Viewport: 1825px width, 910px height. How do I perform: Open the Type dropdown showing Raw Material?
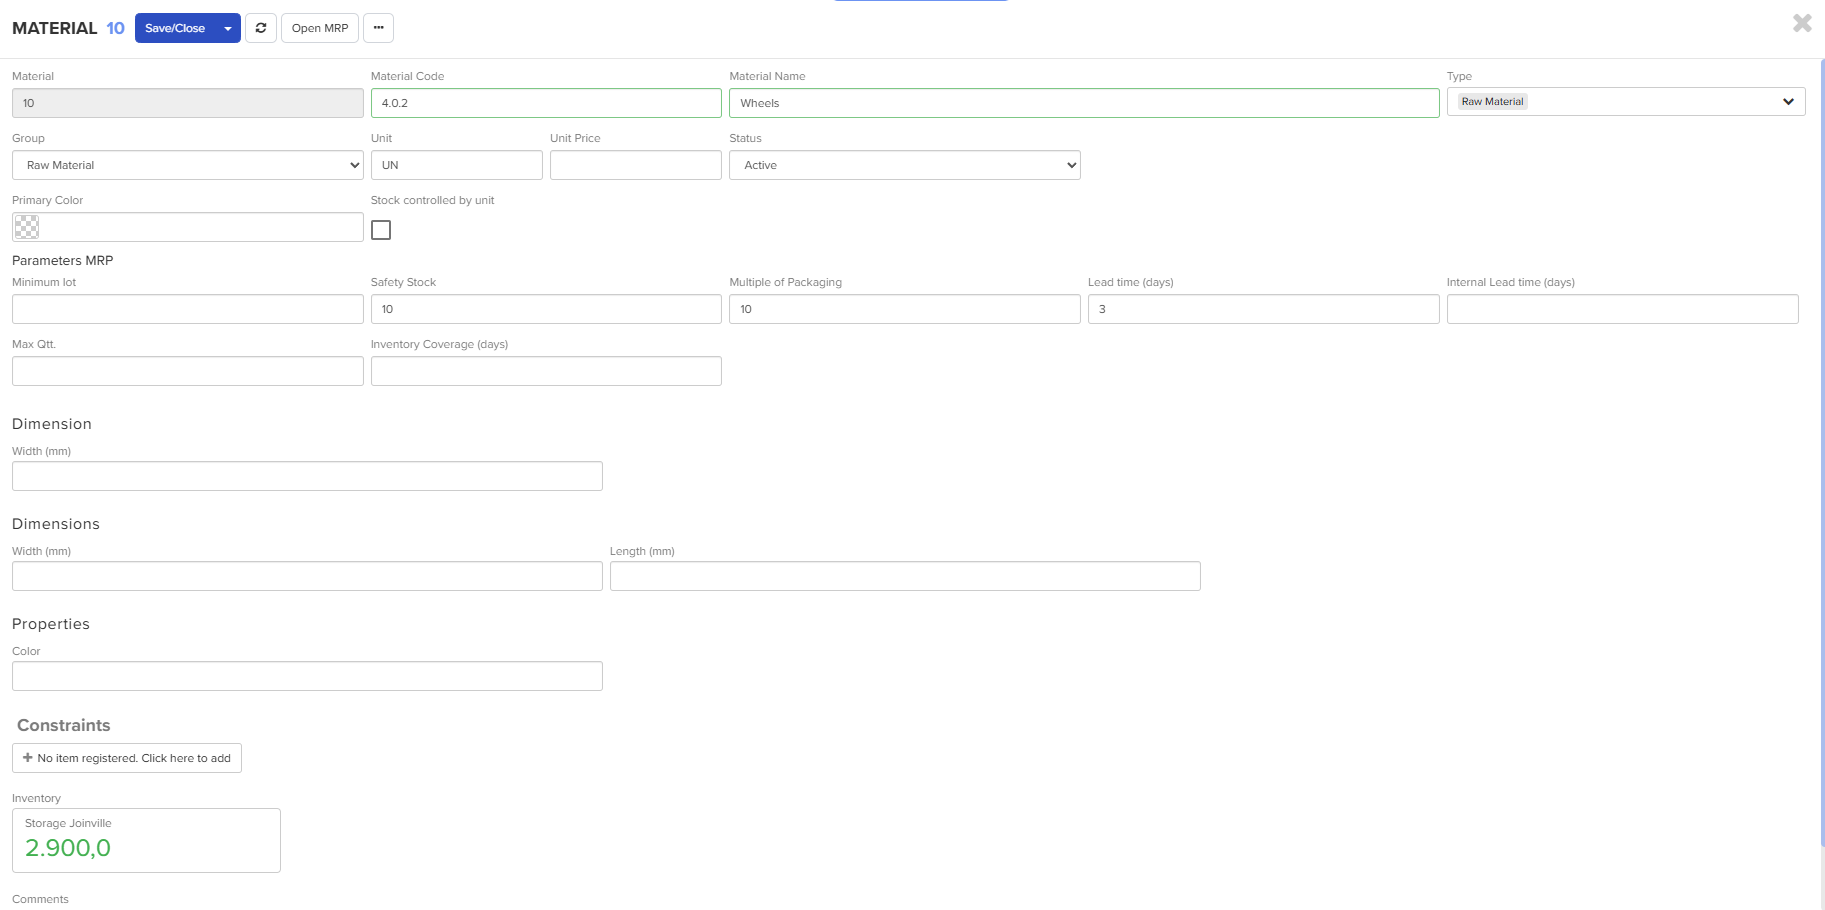click(x=1625, y=101)
